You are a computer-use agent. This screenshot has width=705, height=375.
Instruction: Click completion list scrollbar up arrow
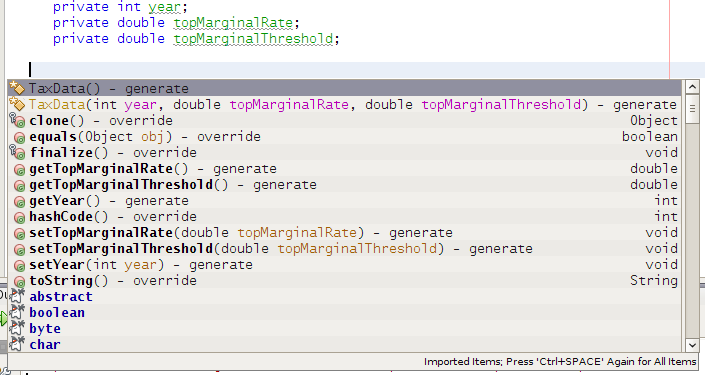click(692, 87)
